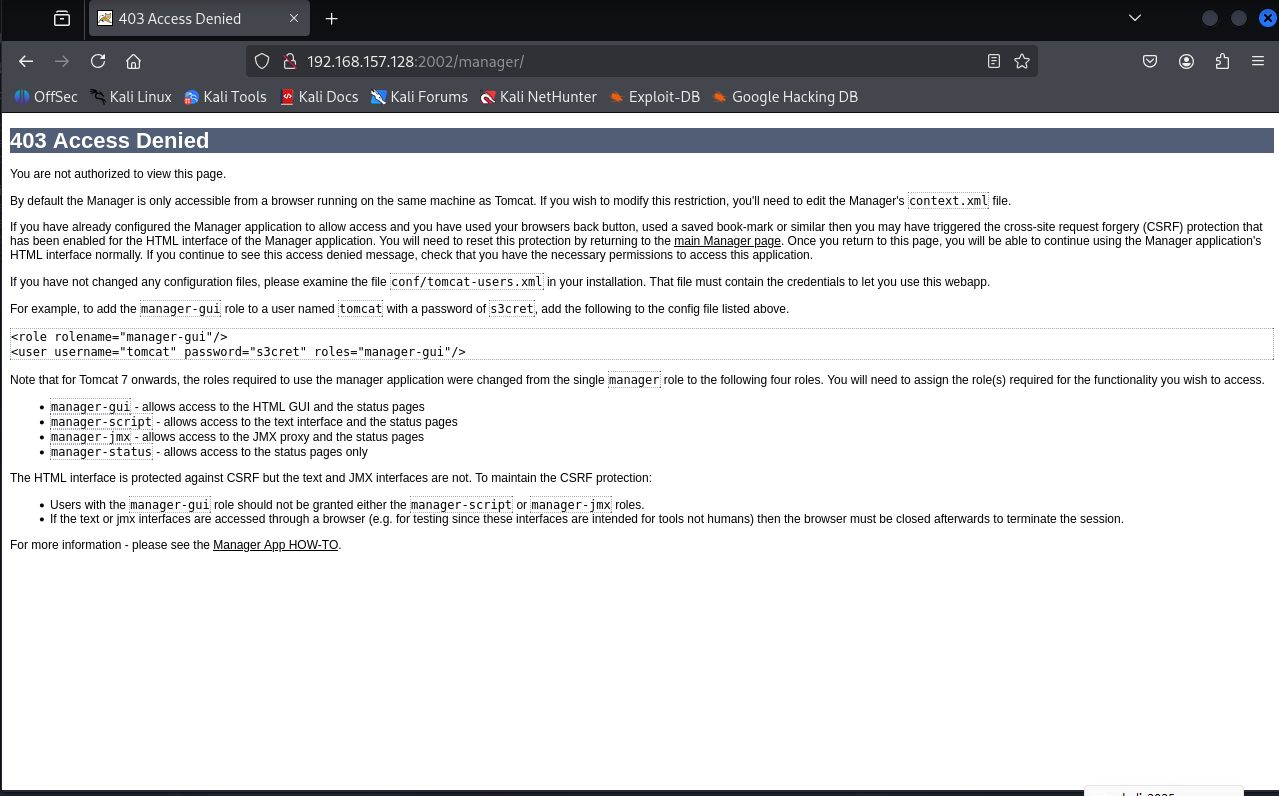Expand the list all tabs chevron

point(1134,18)
